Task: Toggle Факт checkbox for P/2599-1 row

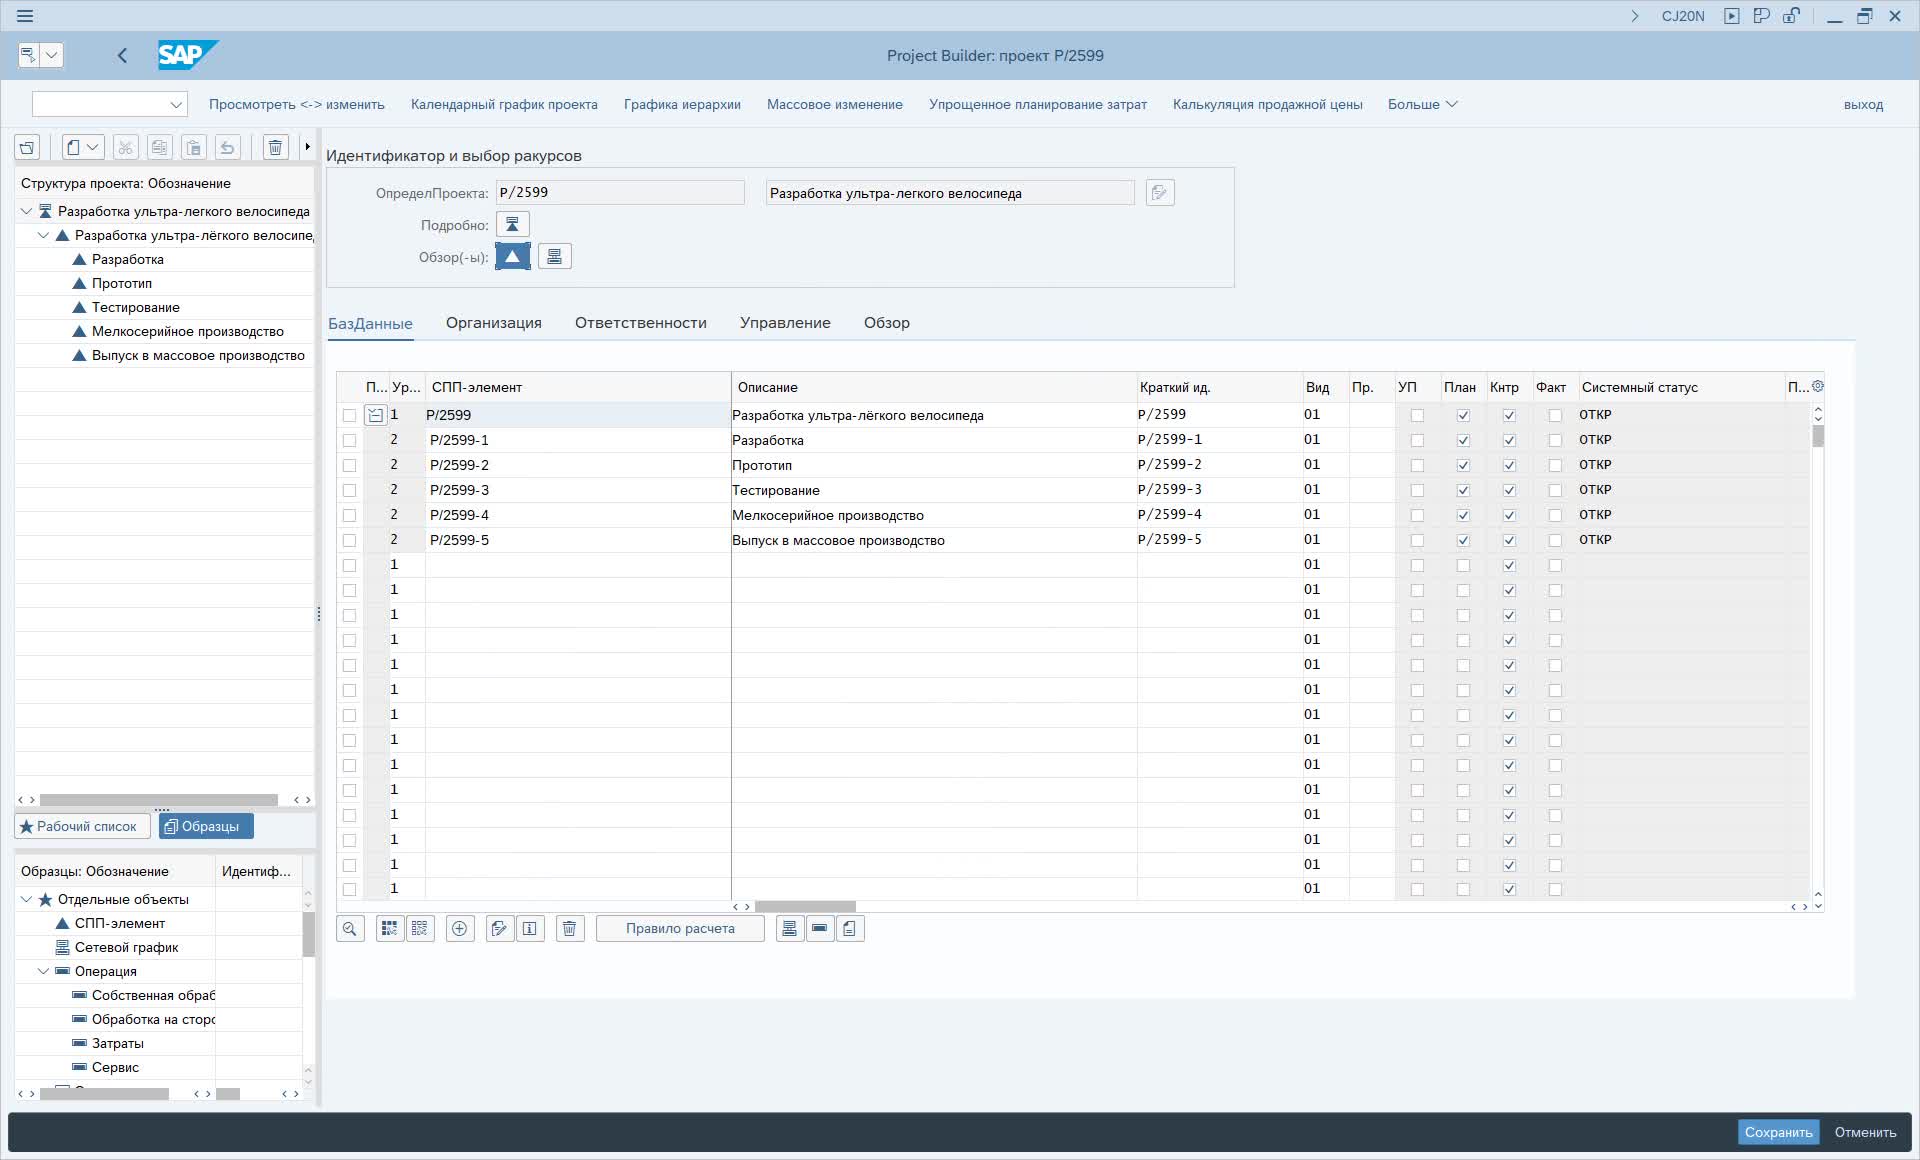Action: [1555, 440]
